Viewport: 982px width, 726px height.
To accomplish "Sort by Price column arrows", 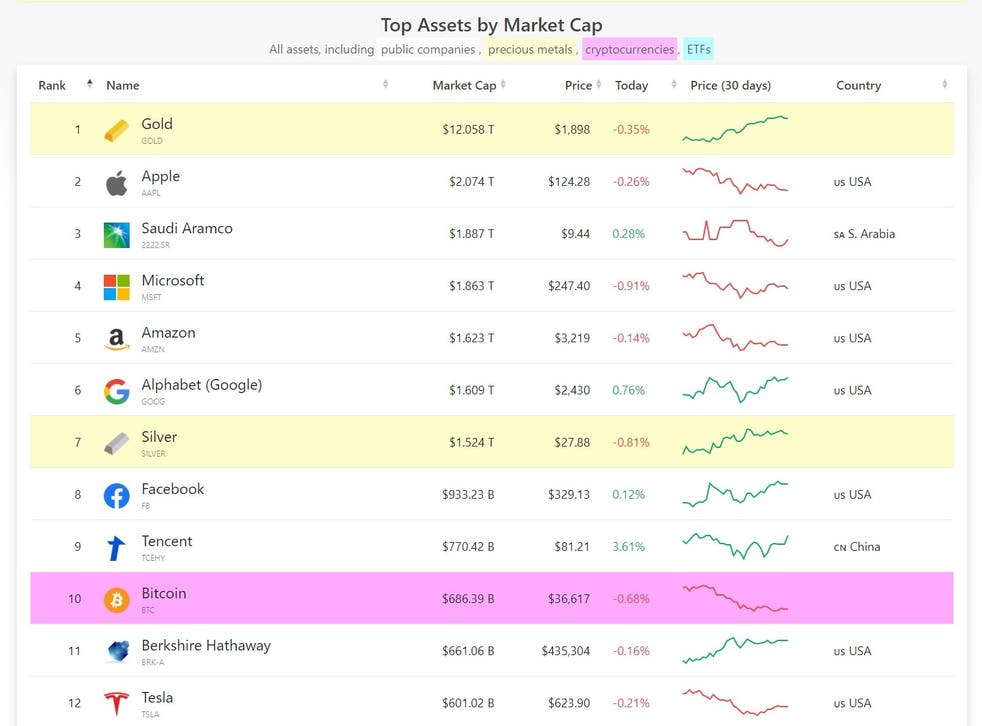I will click(x=599, y=84).
